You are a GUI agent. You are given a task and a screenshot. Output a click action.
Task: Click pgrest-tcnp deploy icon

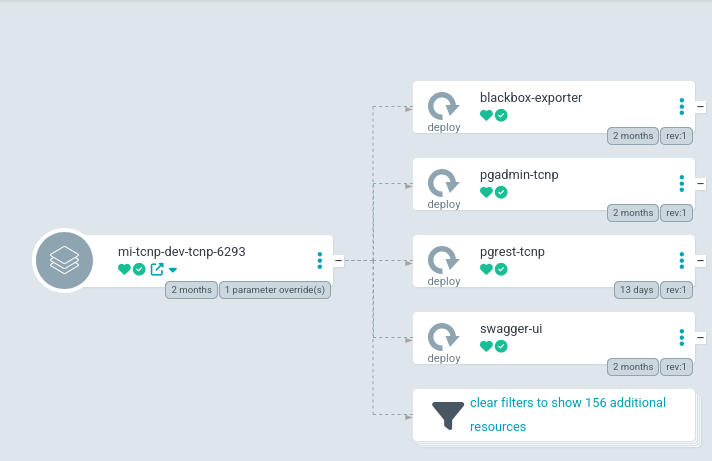click(x=443, y=260)
